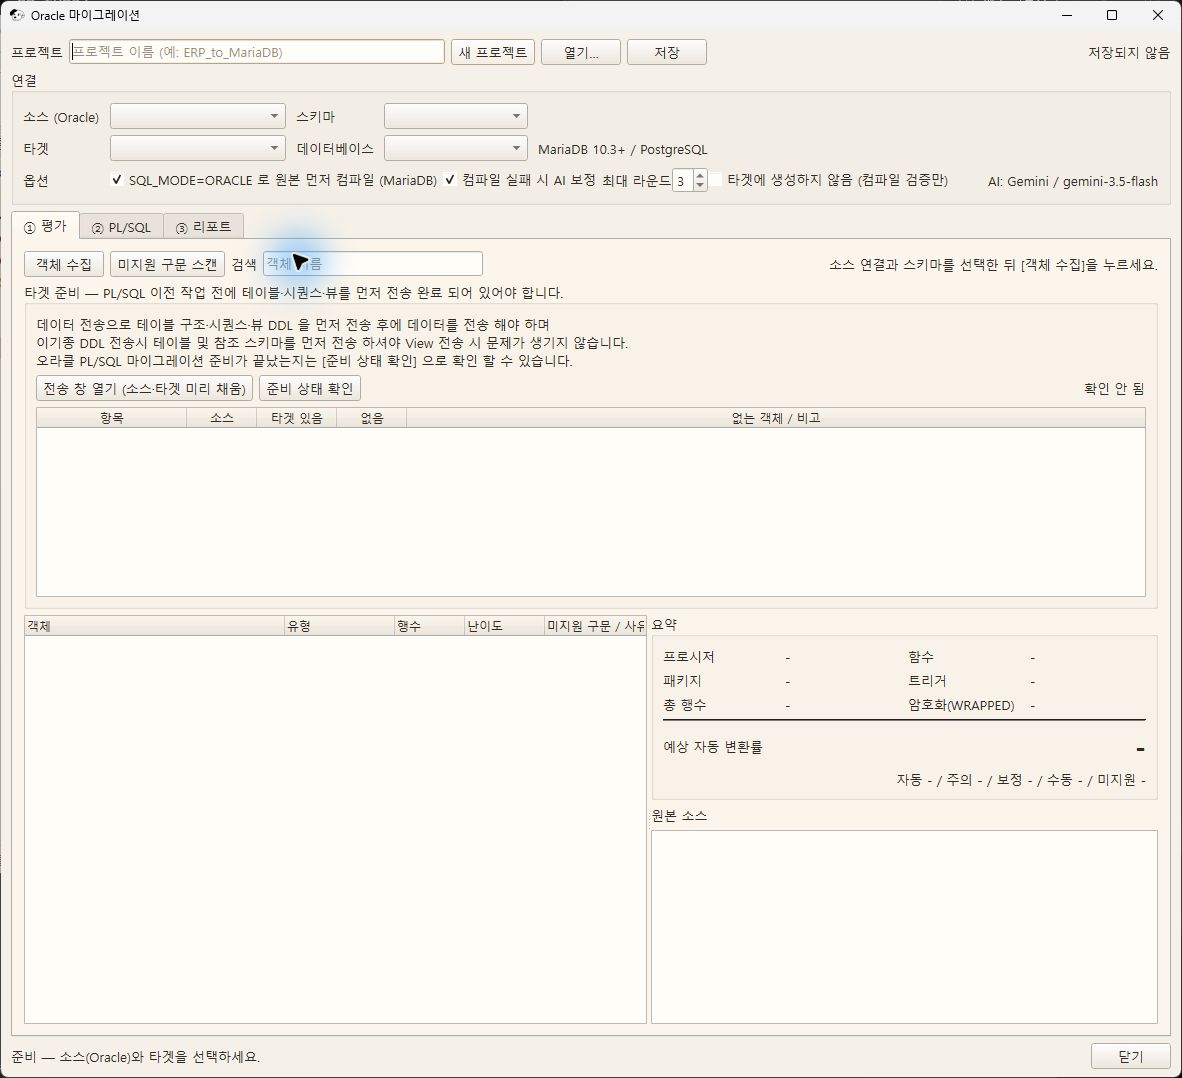The height and width of the screenshot is (1078, 1182).
Task: Sort by the 난이도 column header
Action: tap(504, 626)
